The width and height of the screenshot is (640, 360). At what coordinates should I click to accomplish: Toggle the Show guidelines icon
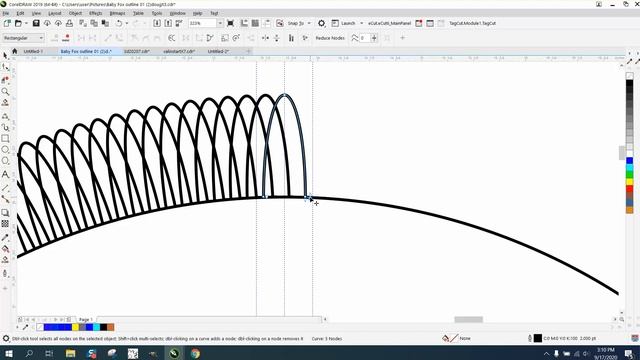click(267, 23)
